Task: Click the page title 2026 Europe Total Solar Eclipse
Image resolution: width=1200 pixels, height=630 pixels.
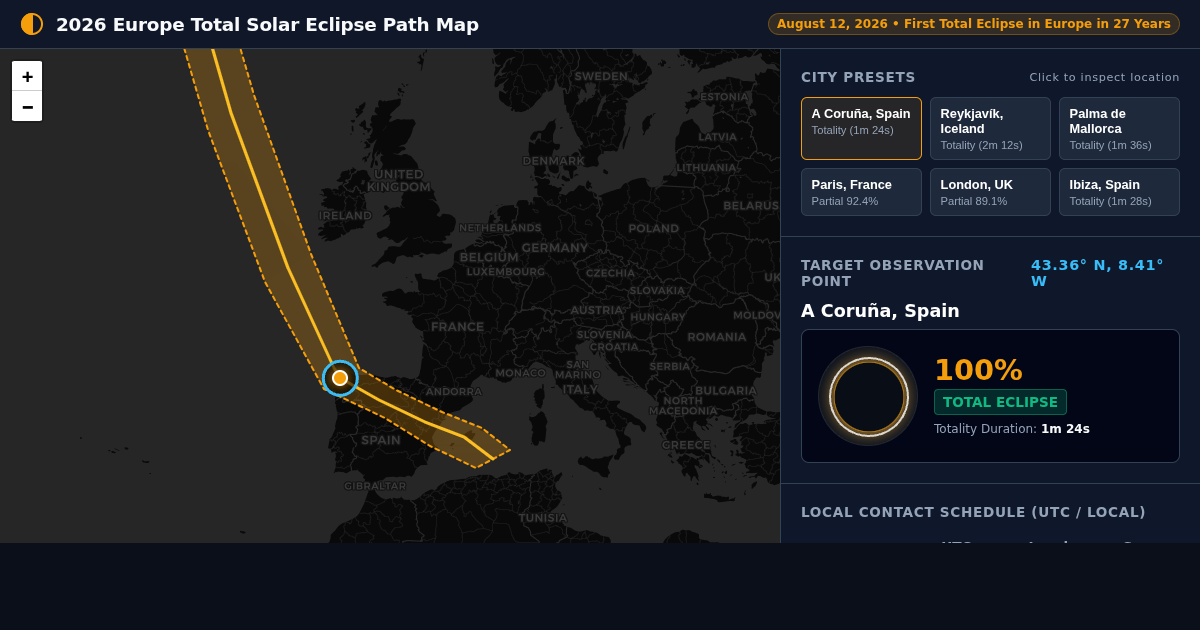Action: pyautogui.click(x=267, y=25)
